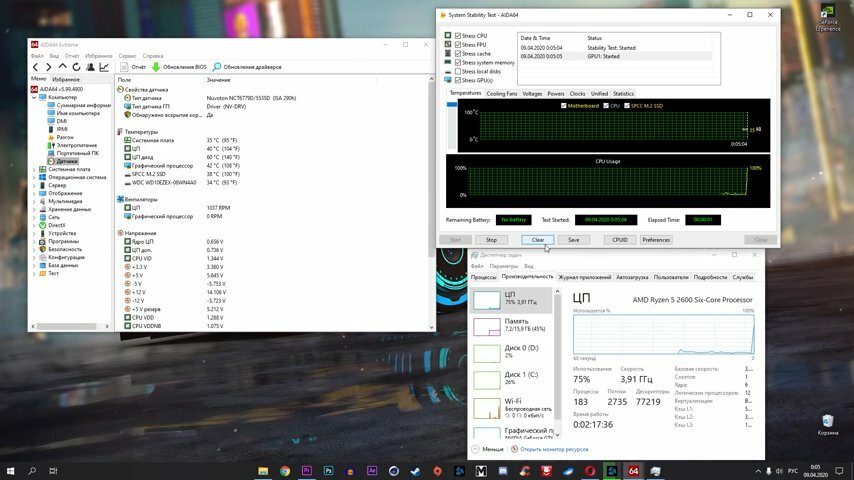Image resolution: width=854 pixels, height=480 pixels.
Task: Toggle Stress system memory checkbox
Action: tap(458, 63)
